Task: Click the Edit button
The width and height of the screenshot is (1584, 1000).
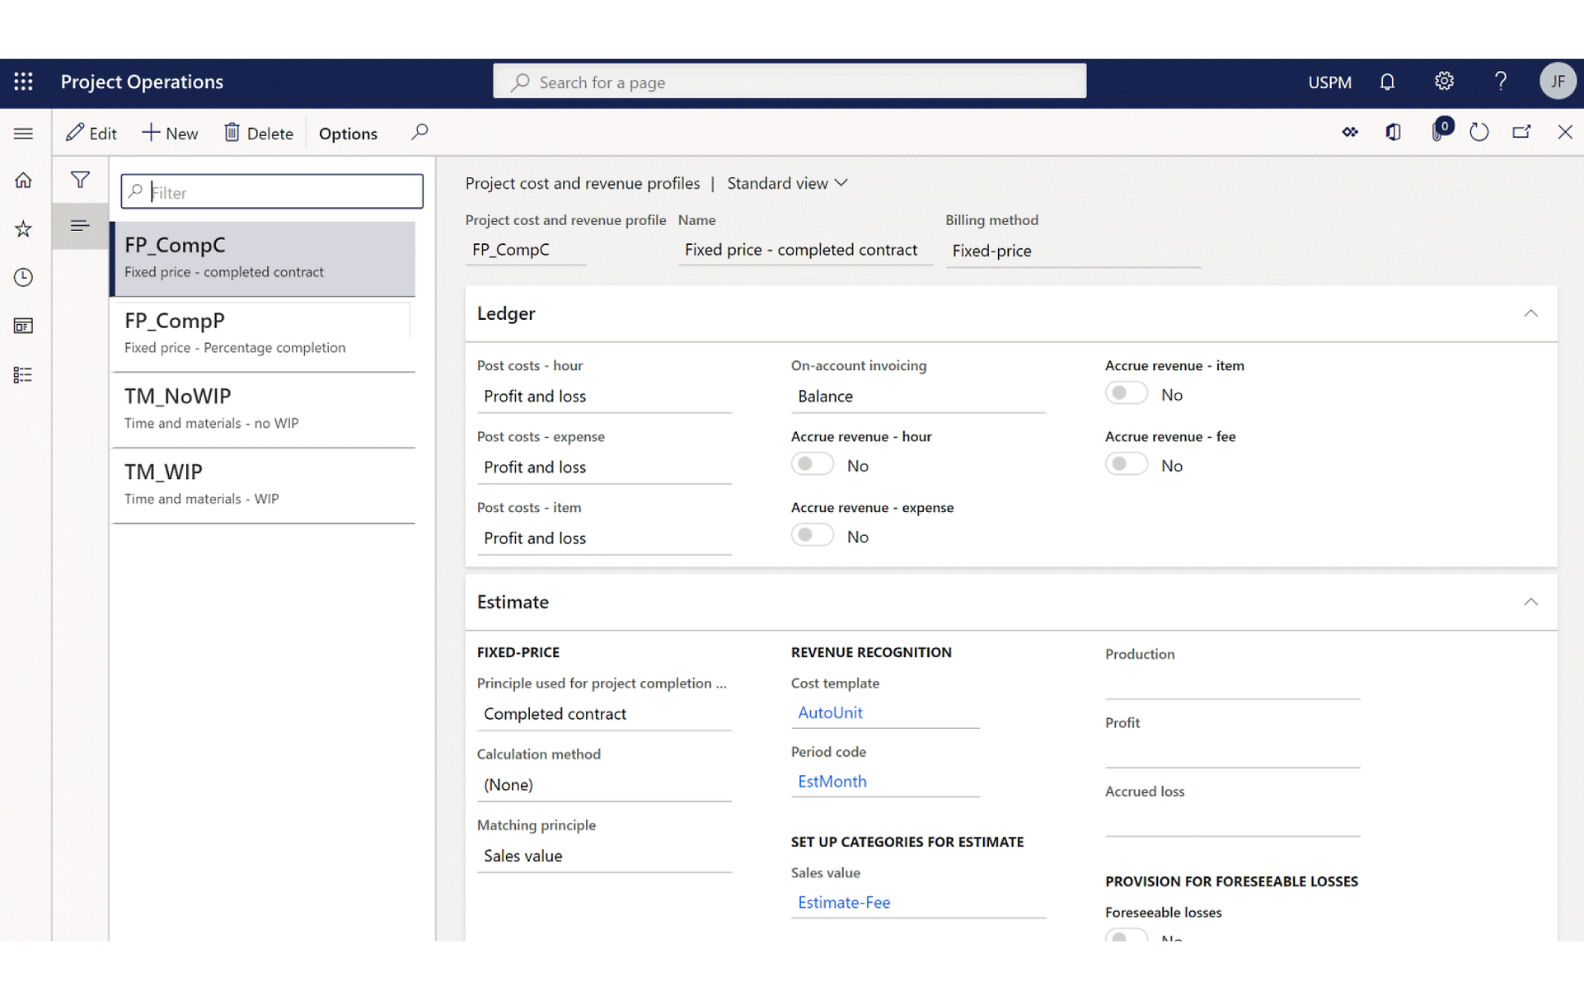Action: pyautogui.click(x=91, y=133)
